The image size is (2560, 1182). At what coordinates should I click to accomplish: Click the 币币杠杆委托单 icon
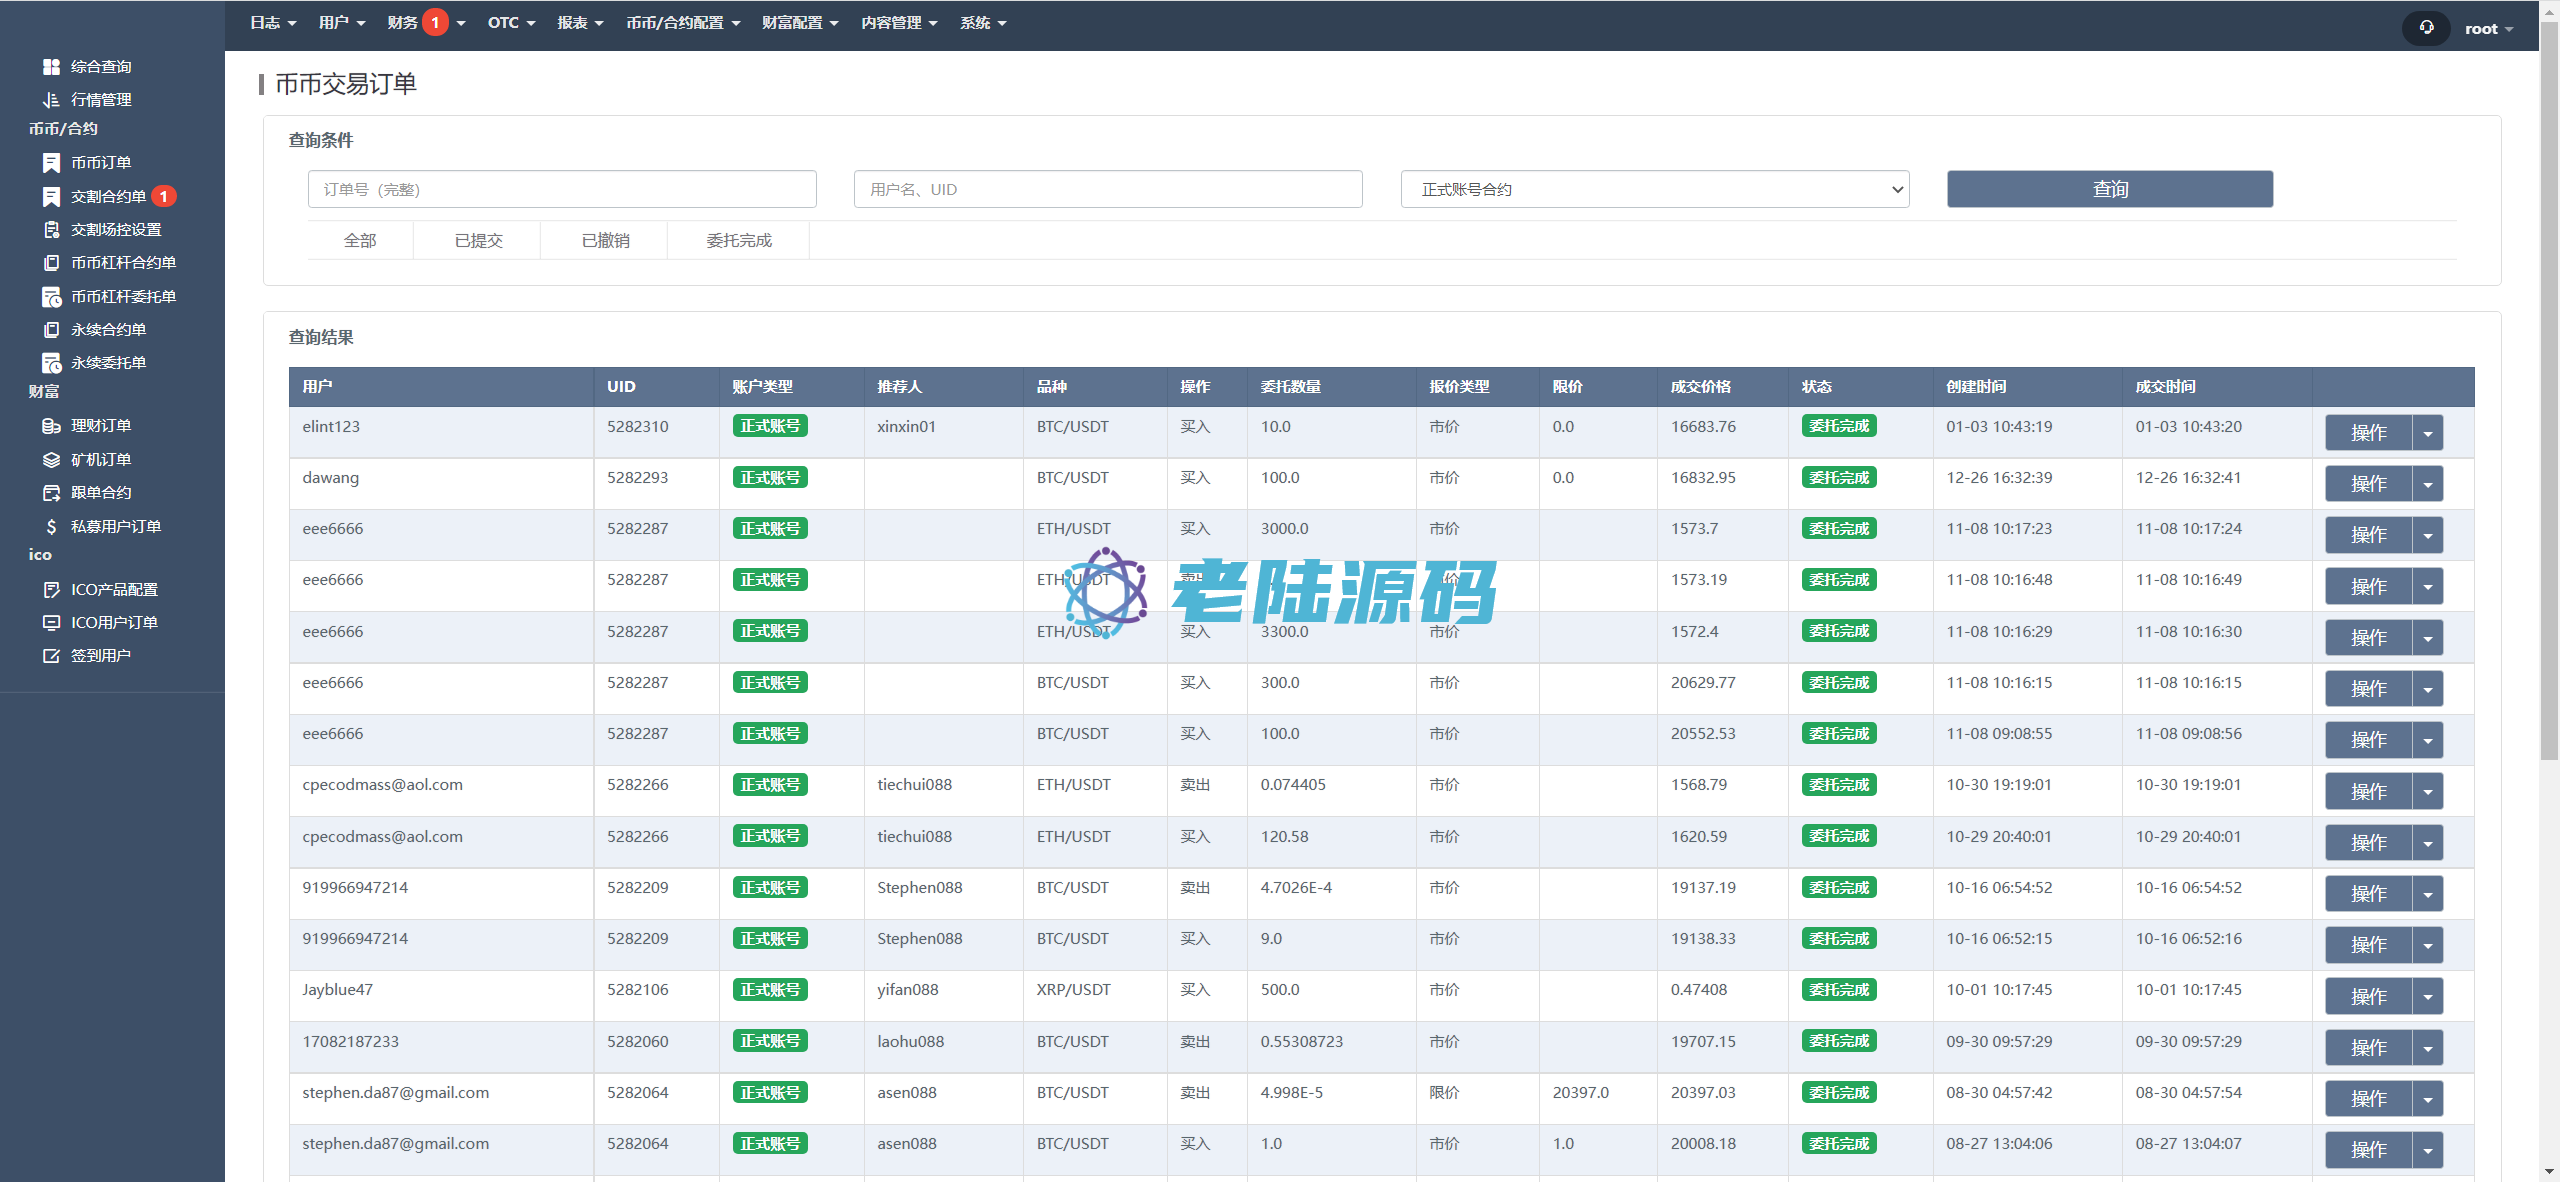51,297
